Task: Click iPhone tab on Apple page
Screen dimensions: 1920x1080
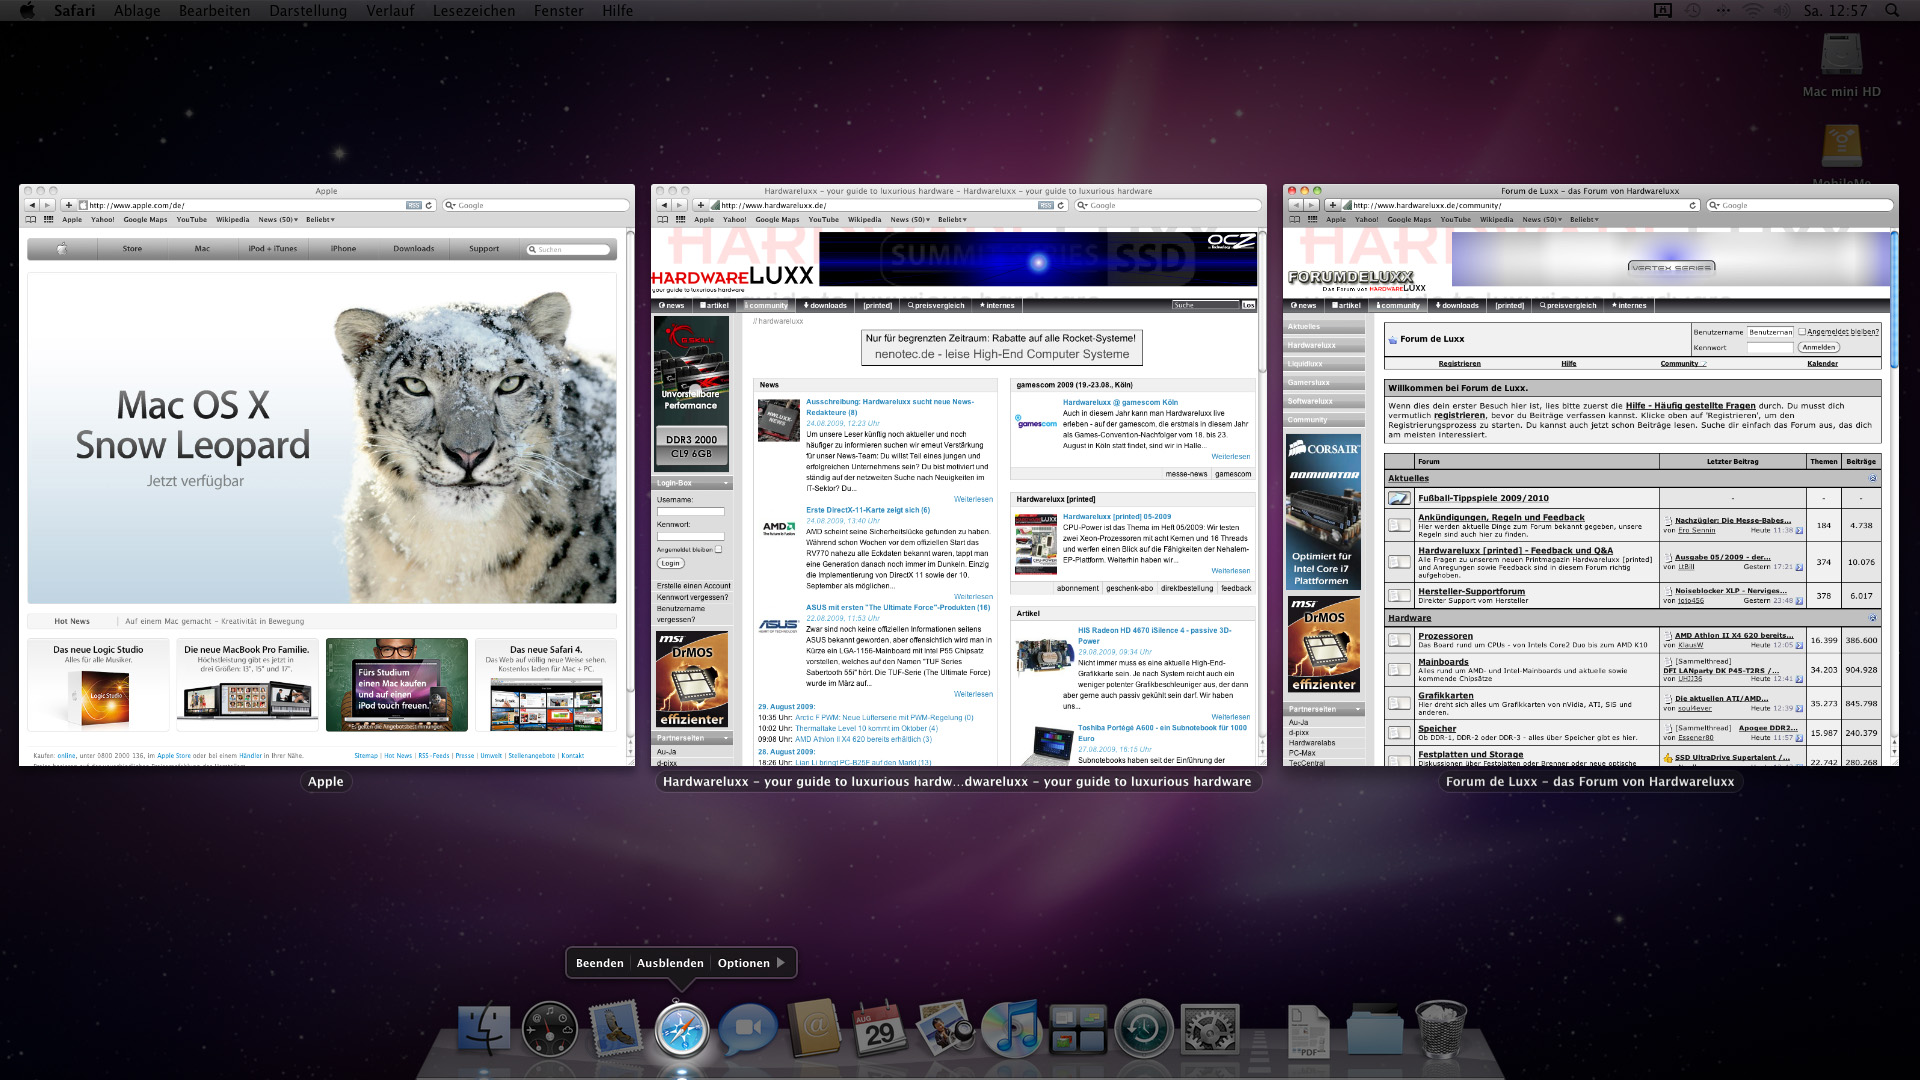Action: click(343, 249)
